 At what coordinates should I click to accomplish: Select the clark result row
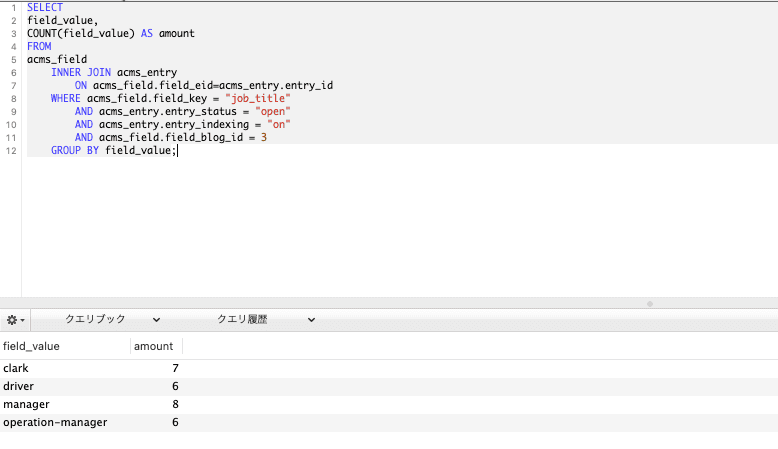[x=389, y=368]
